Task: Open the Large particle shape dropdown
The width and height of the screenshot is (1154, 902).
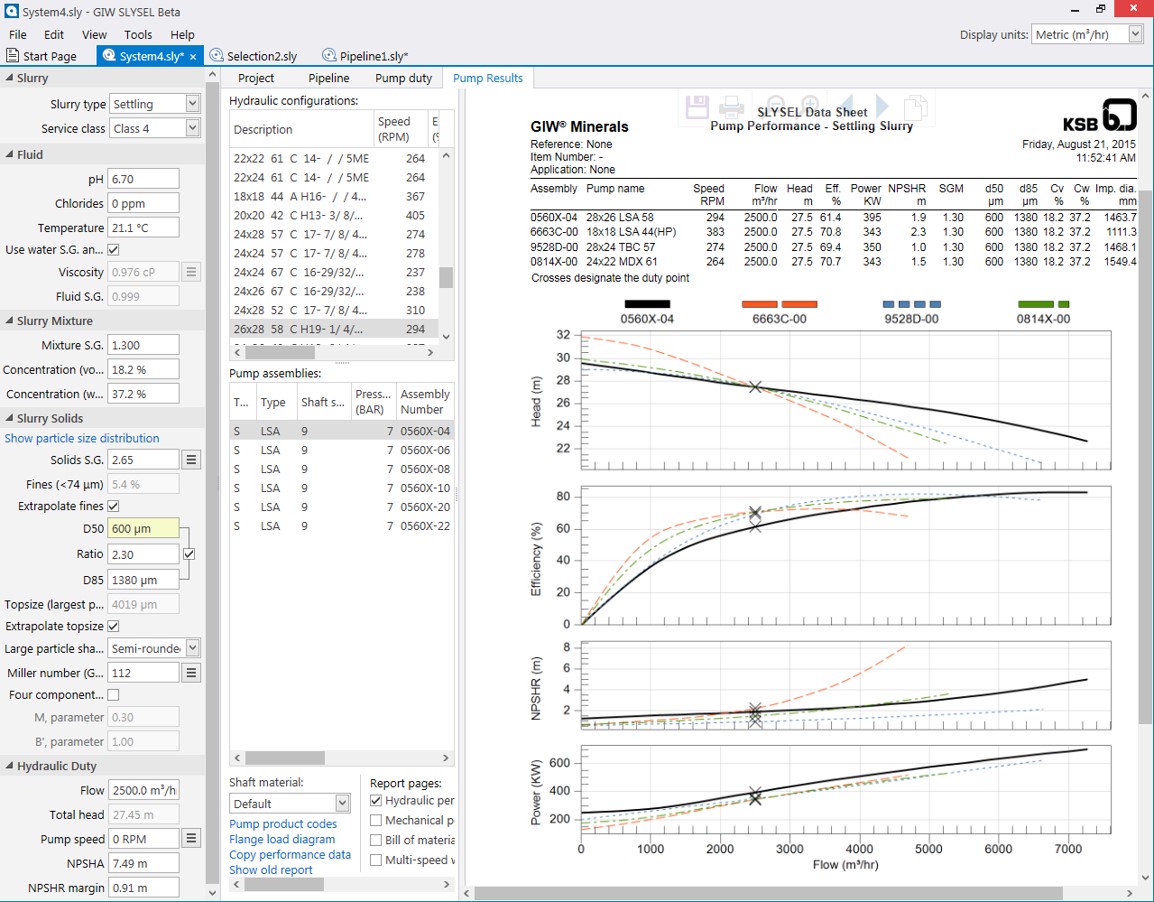Action: point(192,648)
